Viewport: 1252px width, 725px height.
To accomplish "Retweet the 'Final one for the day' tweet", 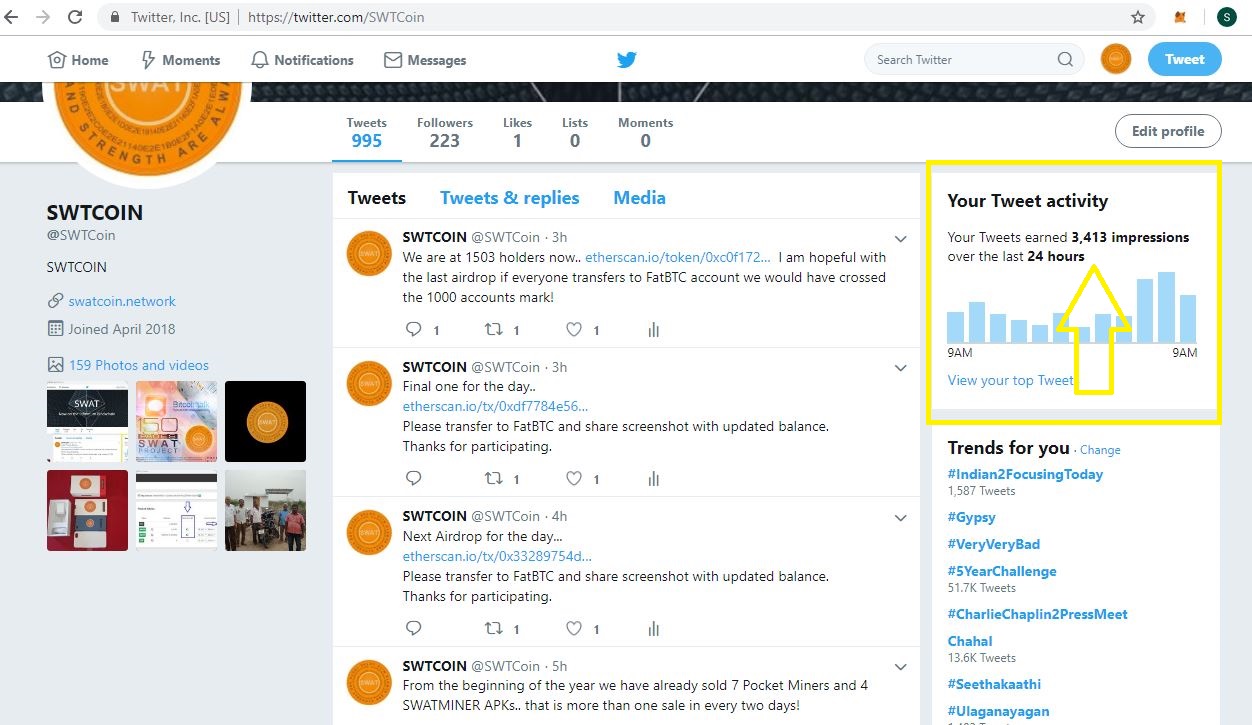I will pyautogui.click(x=493, y=479).
